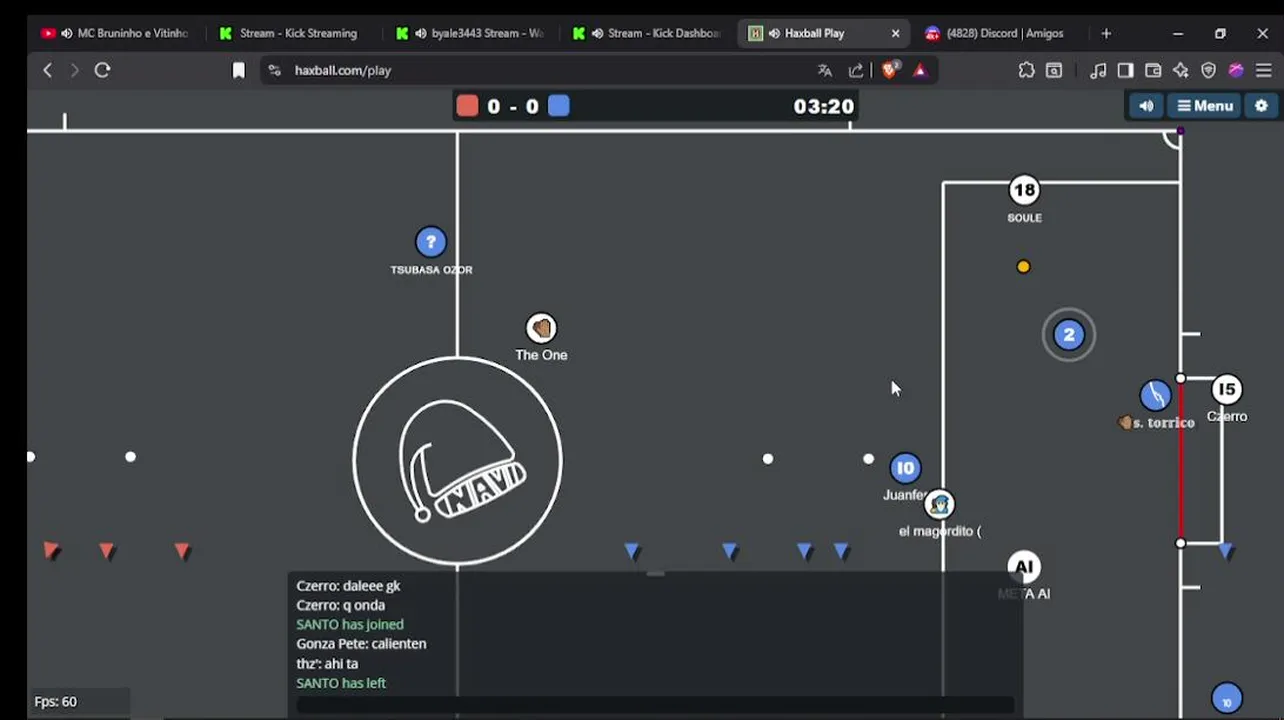1284x720 pixels.
Task: Click chat message Czerro: daleee gk
Action: click(x=348, y=586)
